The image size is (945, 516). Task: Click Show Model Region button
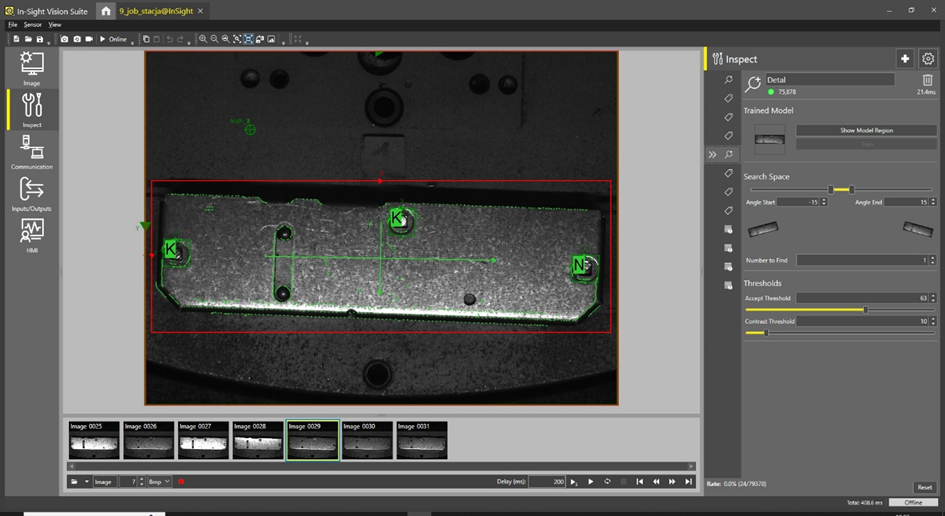tap(866, 130)
